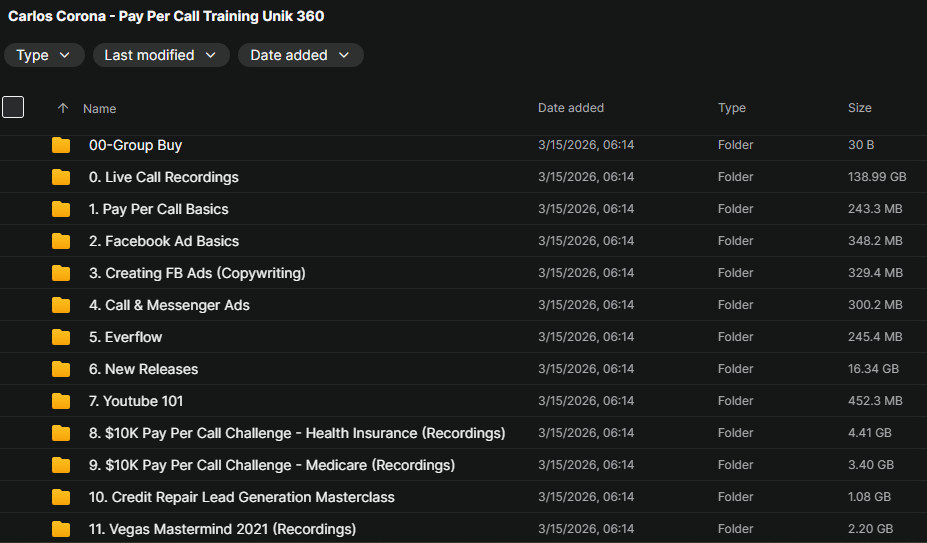Click the folder icon for Facebook Ad Basics
The height and width of the screenshot is (543, 927).
click(61, 241)
